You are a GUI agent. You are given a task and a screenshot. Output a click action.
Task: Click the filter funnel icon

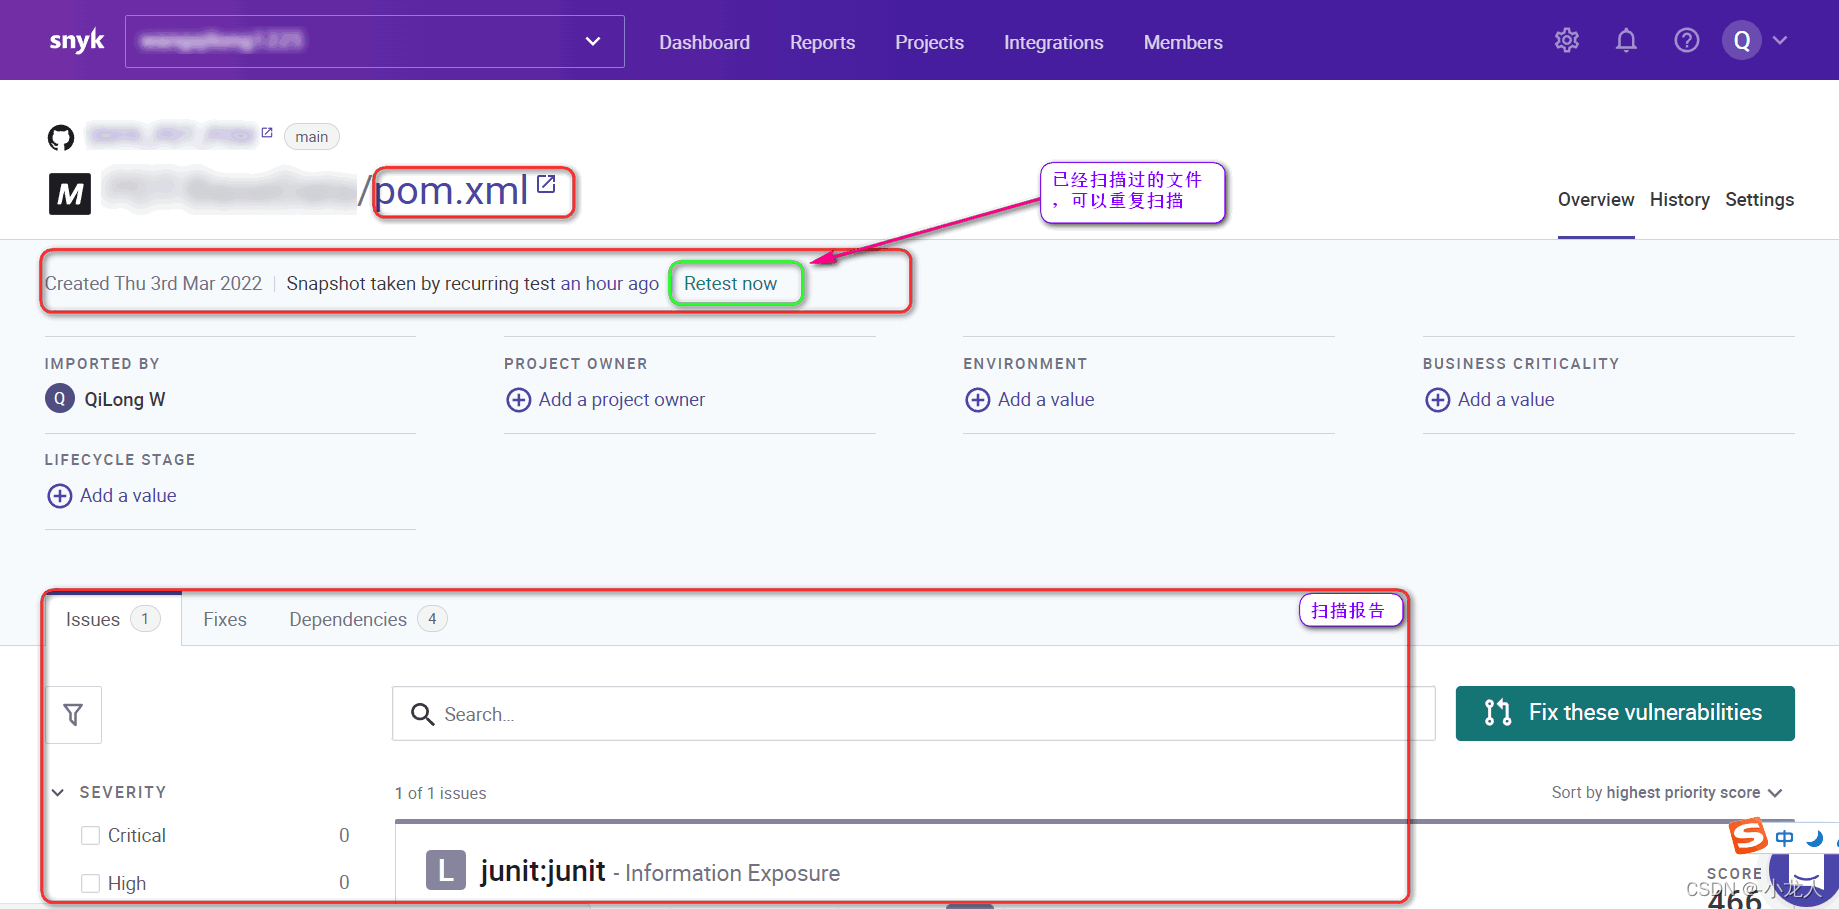coord(73,715)
